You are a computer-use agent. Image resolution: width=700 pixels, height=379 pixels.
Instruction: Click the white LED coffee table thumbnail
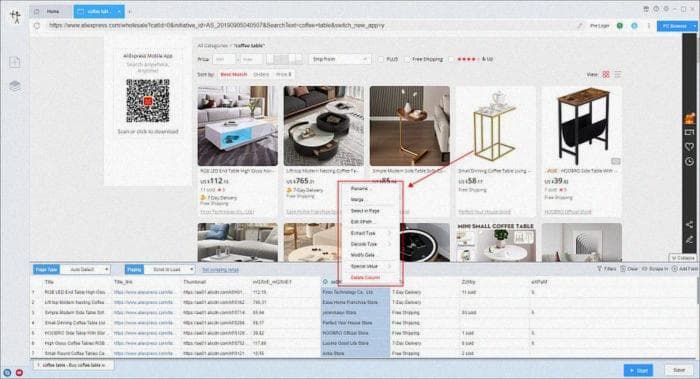pyautogui.click(x=238, y=126)
